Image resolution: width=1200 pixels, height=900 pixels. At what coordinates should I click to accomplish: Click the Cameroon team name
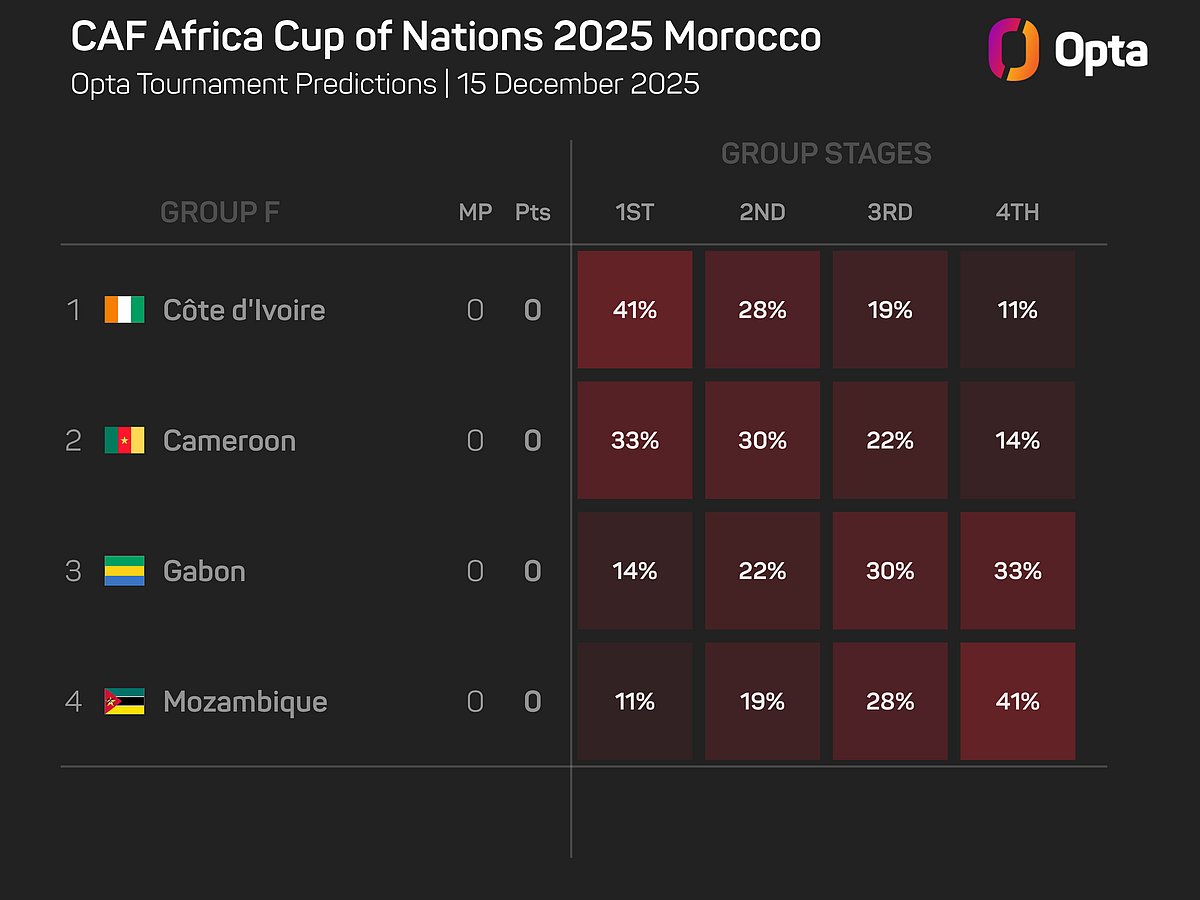[229, 440]
